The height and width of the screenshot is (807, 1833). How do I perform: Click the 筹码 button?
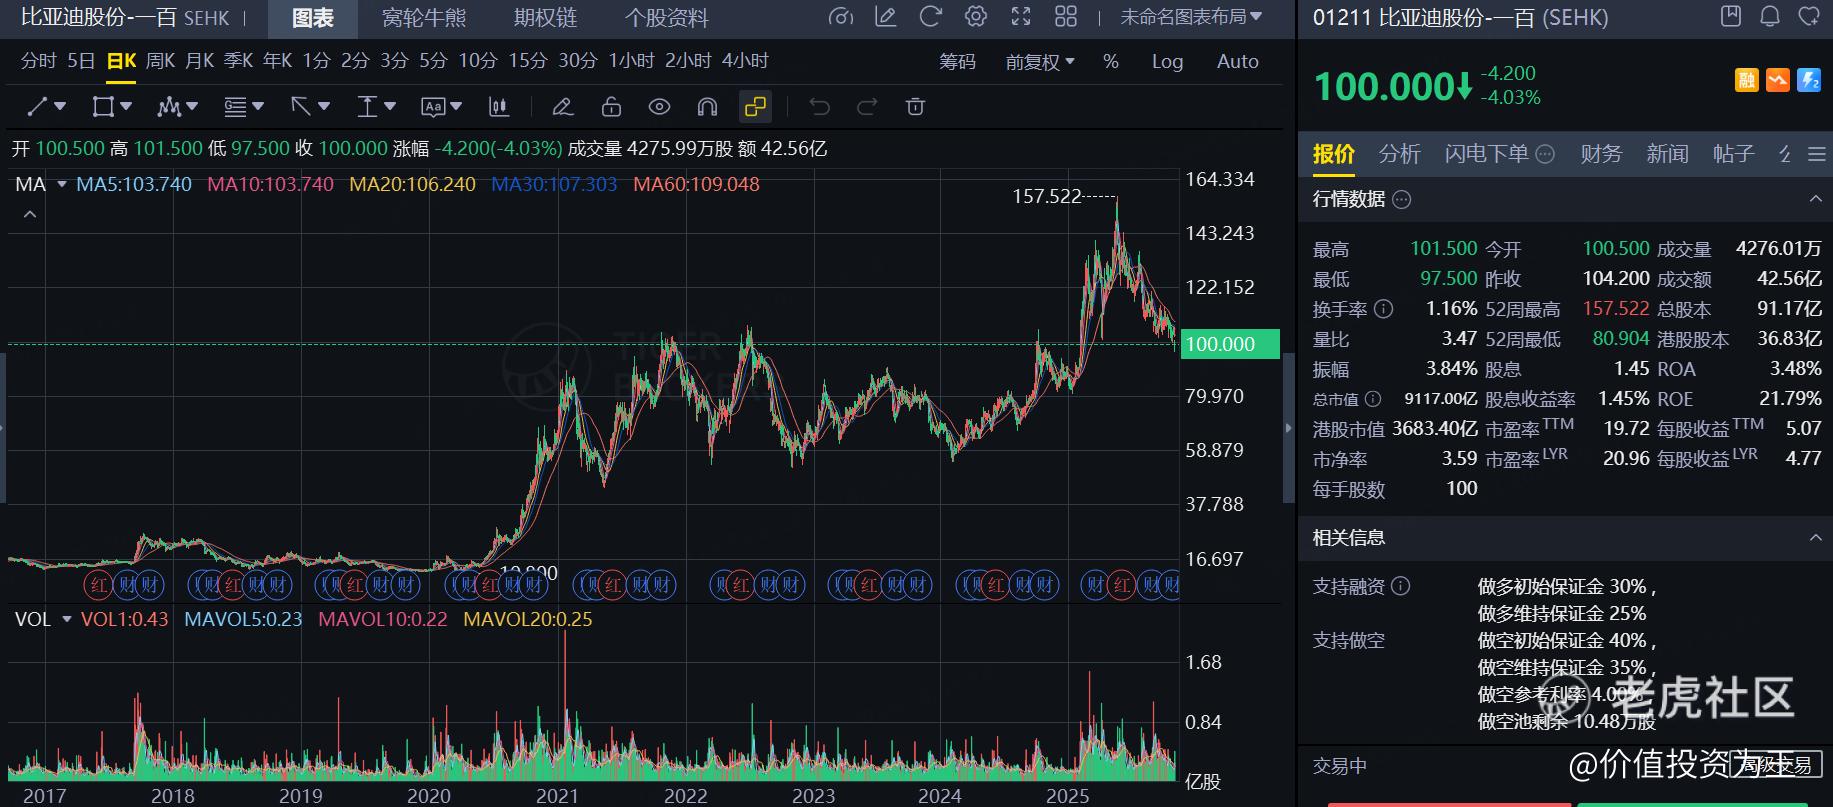point(957,62)
